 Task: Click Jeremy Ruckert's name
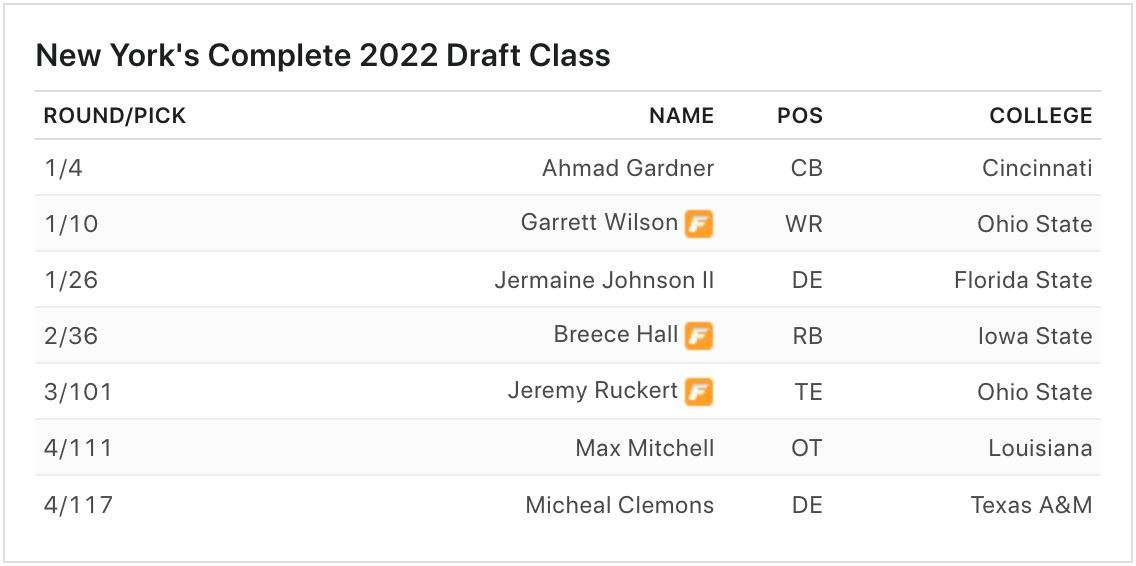pos(593,391)
